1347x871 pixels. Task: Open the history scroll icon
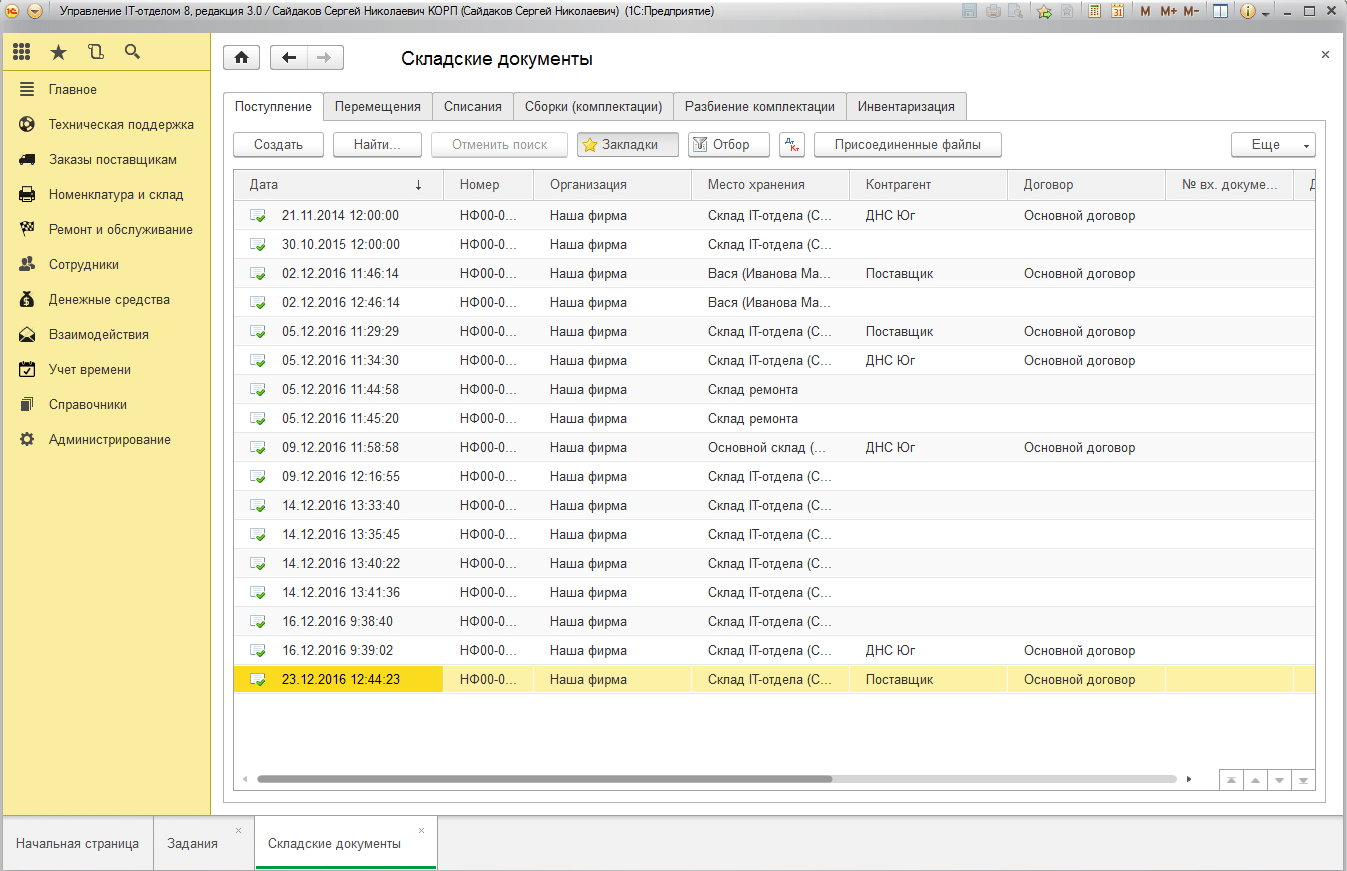click(95, 52)
